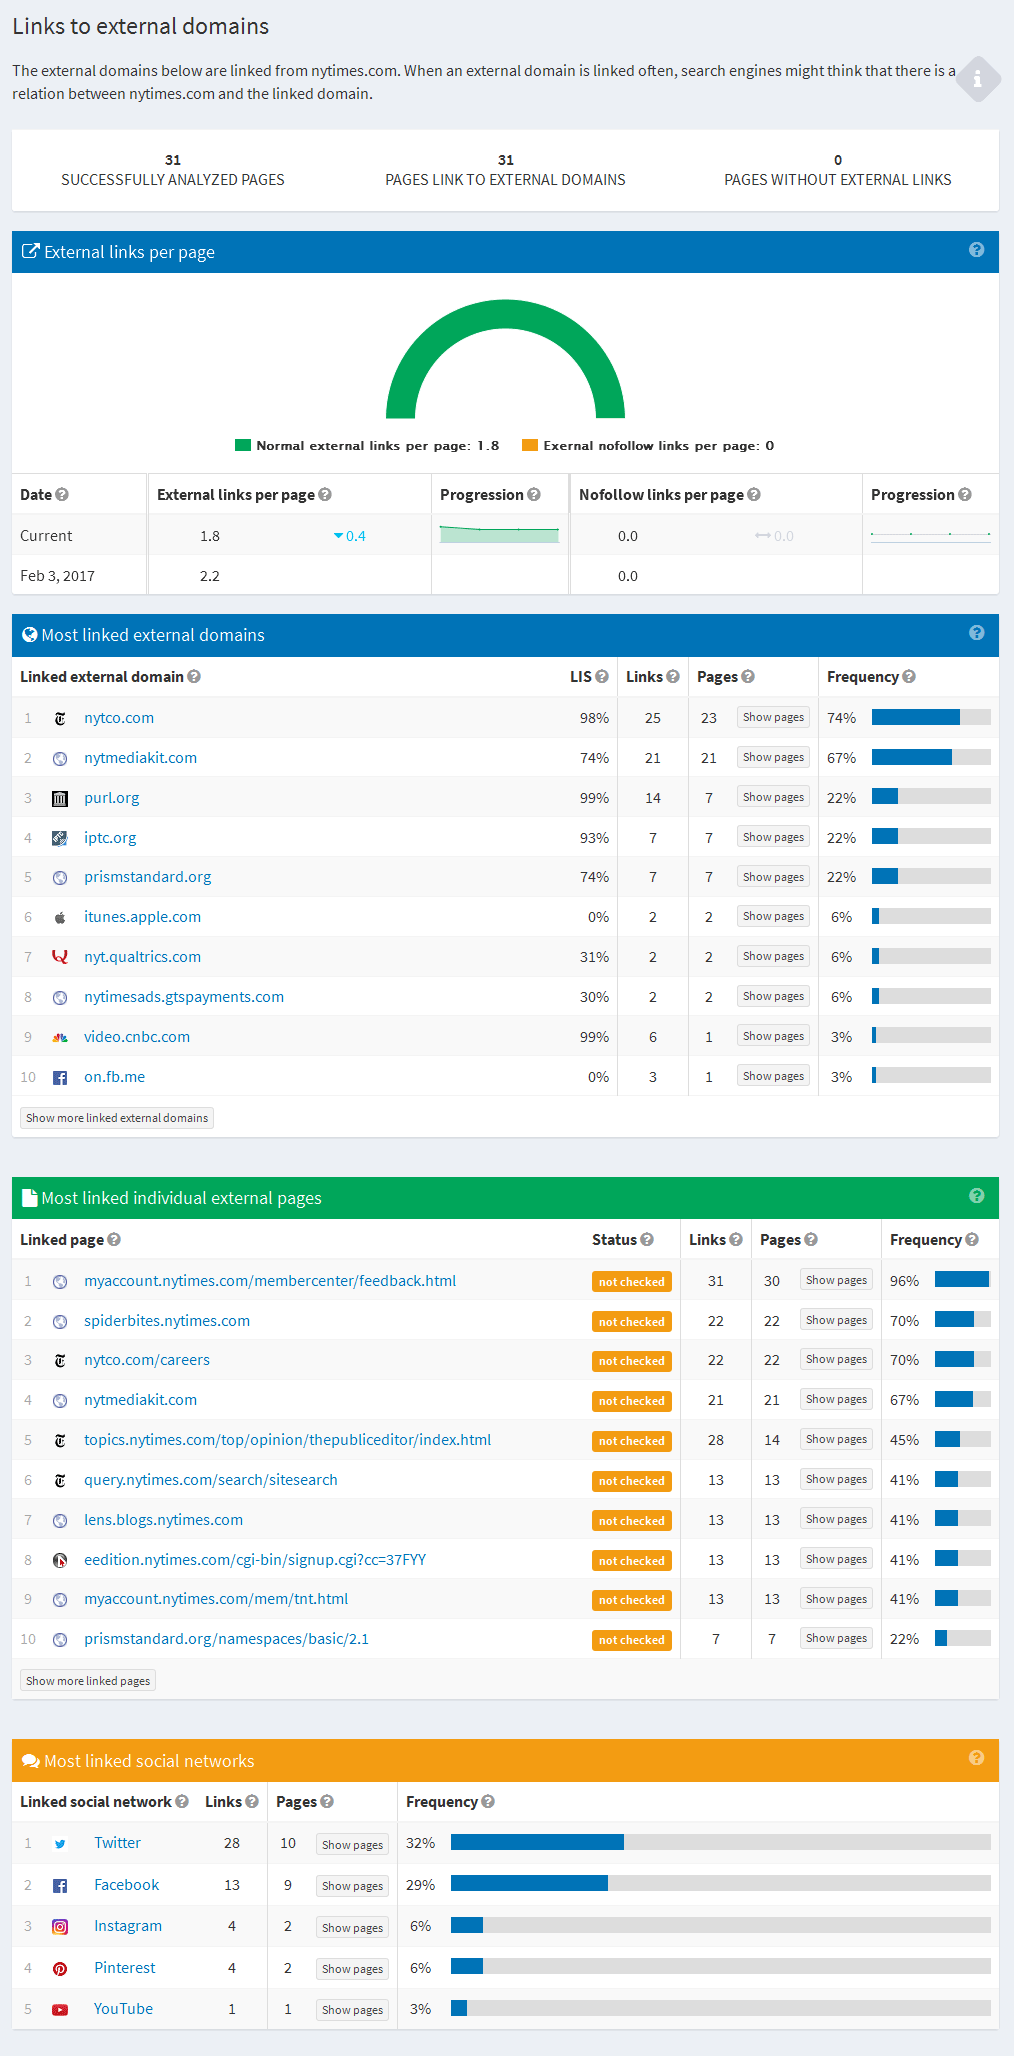Open the prismstandard.org domain link
Viewport: 1014px width, 2056px height.
[148, 877]
